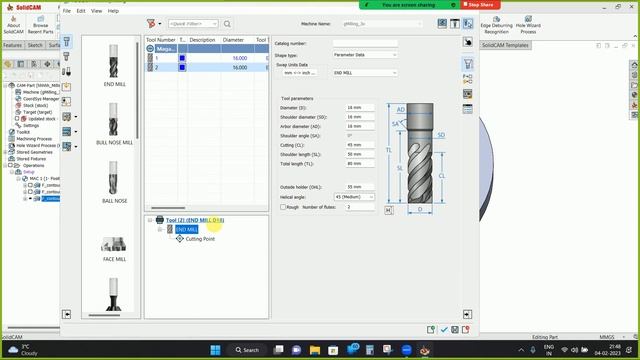
Task: Collapse the Tool (2) tree expander
Action: 150,220
